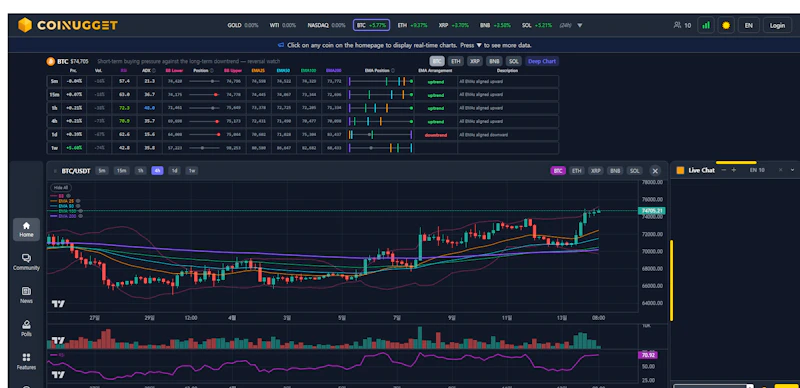
Task: Select the 1d chart timeframe
Action: [174, 171]
